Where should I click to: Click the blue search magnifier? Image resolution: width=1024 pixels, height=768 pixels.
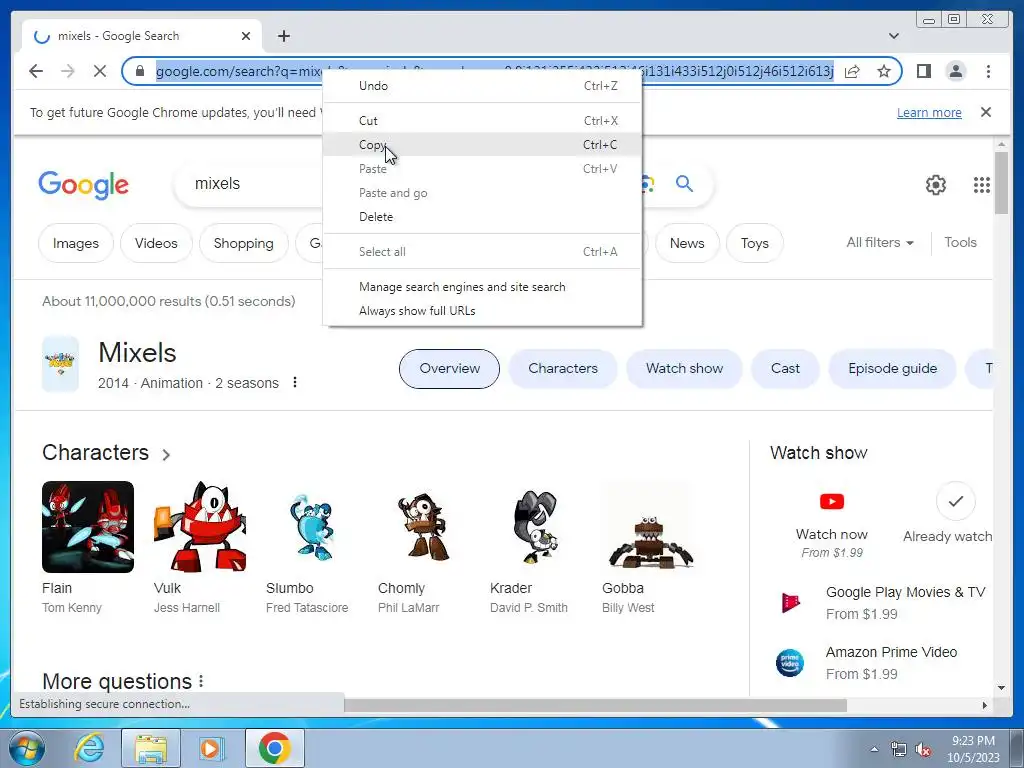[684, 184]
